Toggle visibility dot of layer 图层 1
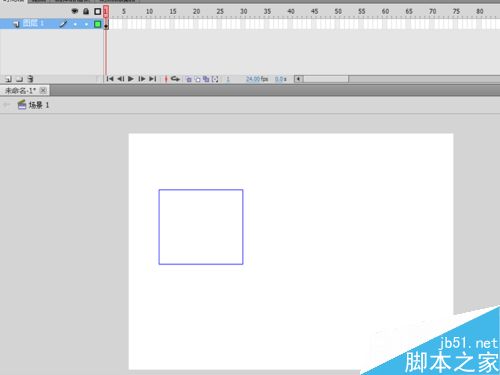Viewport: 500px width, 375px height. tap(75, 24)
